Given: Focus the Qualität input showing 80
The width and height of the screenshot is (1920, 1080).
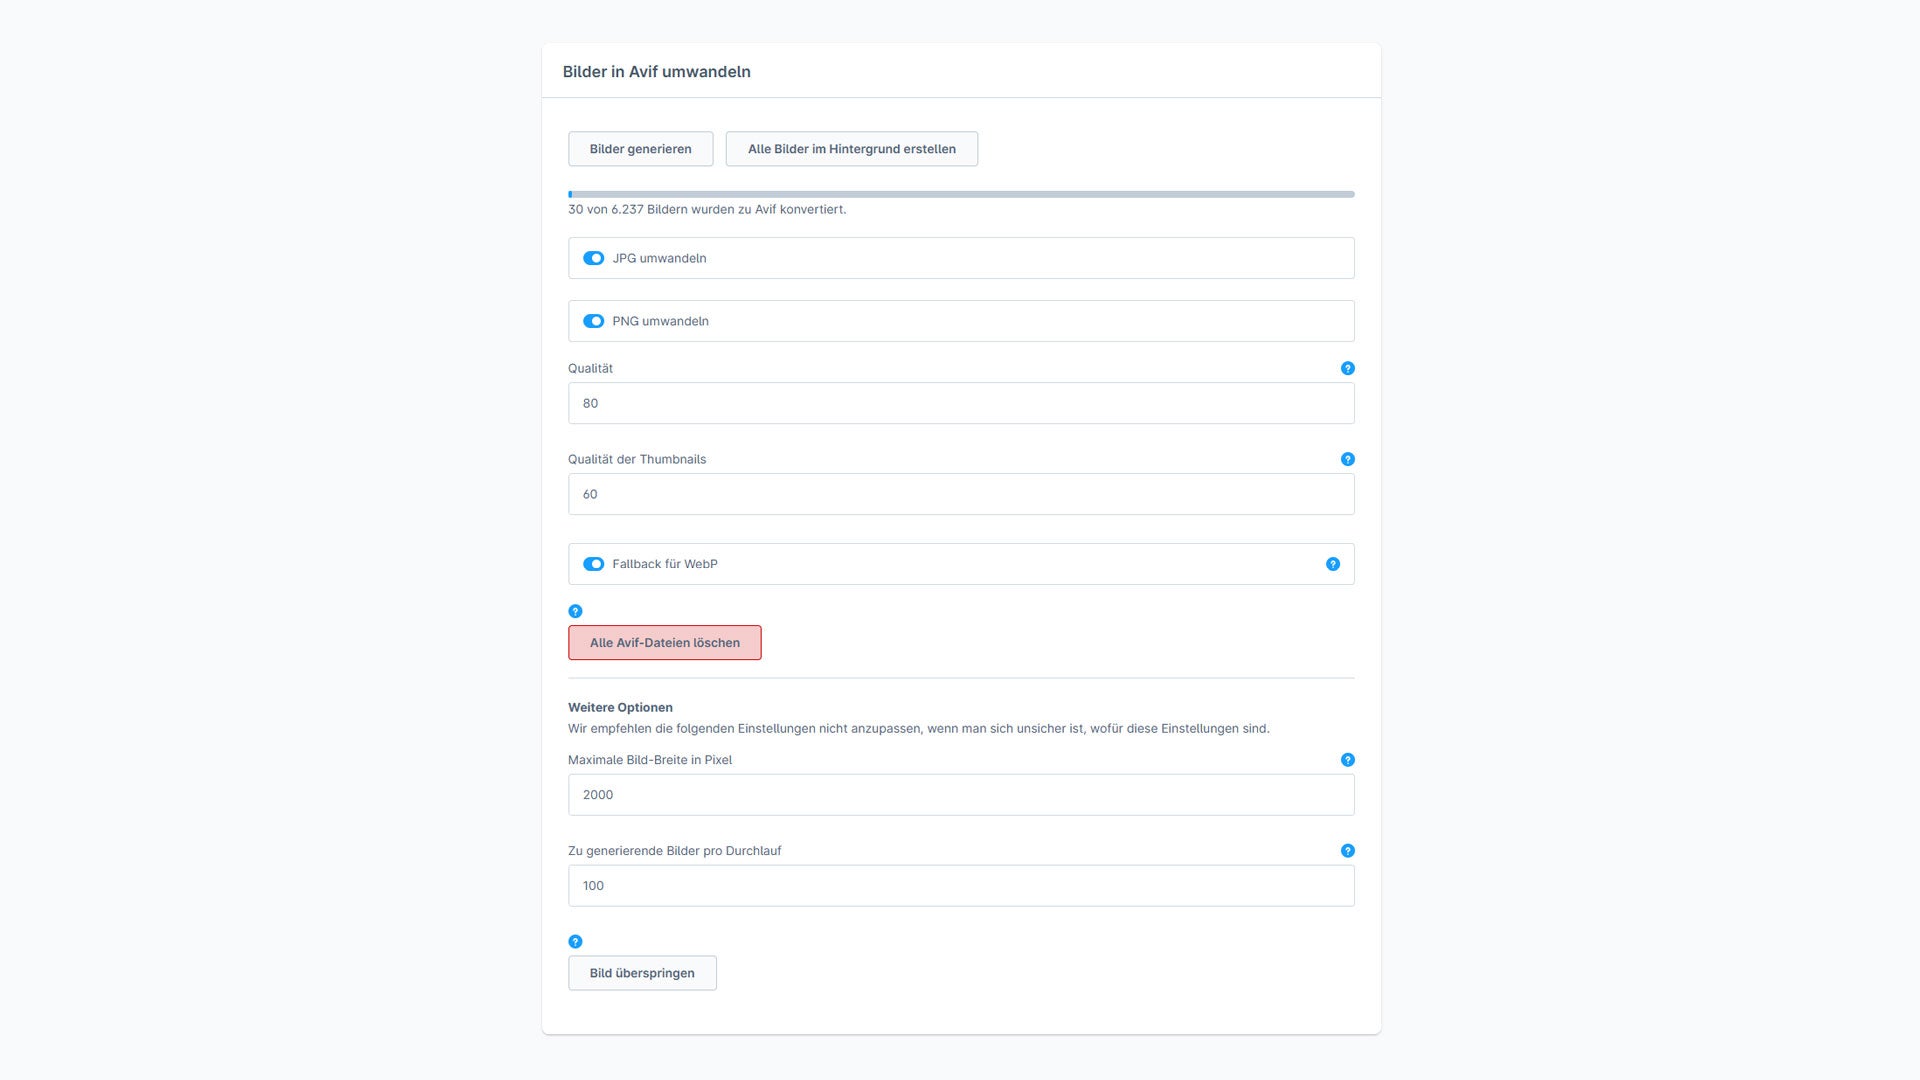Looking at the screenshot, I should point(961,403).
